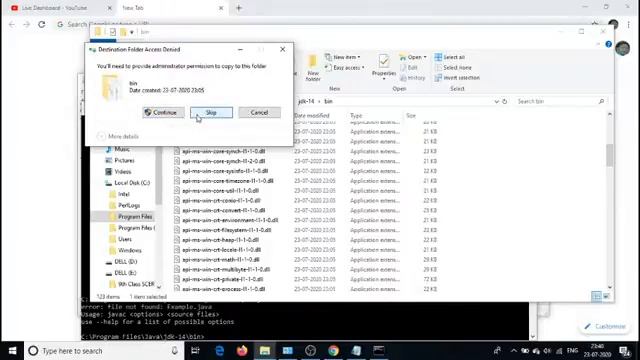Click the Explorer refresh icon
The height and width of the screenshot is (360, 640).
click(504, 101)
